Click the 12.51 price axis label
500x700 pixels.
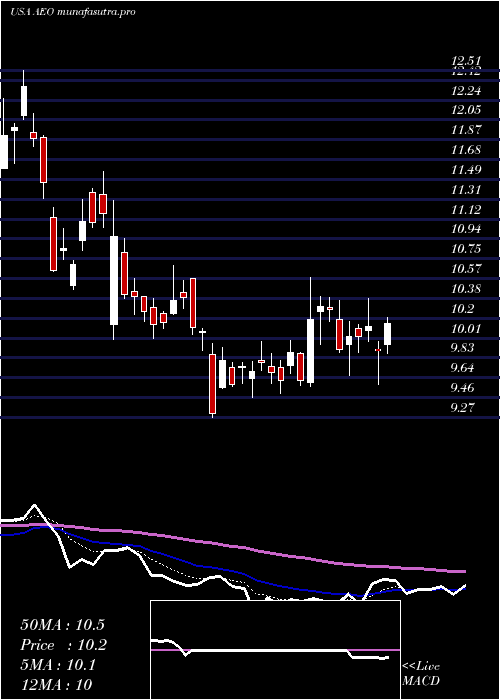[466, 61]
